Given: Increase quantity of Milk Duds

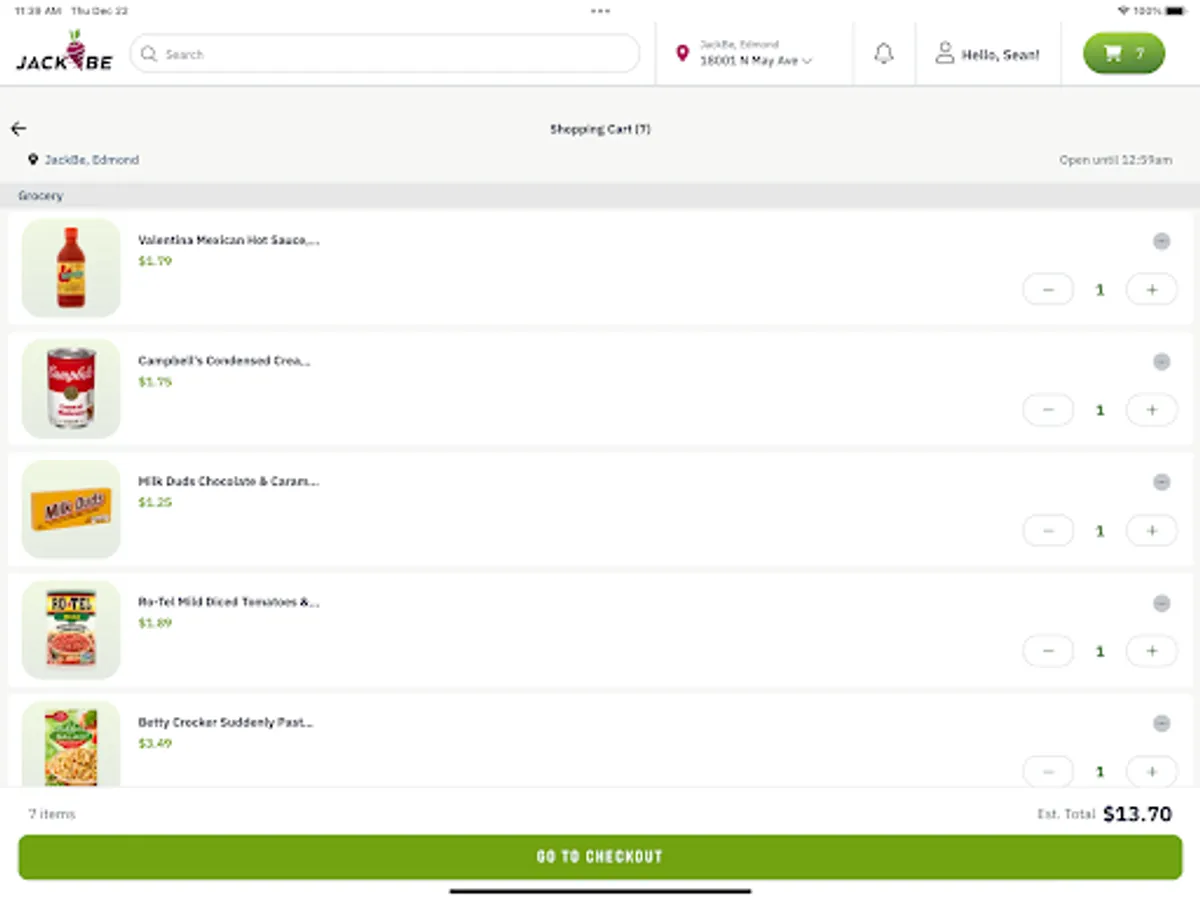Looking at the screenshot, I should (x=1152, y=531).
